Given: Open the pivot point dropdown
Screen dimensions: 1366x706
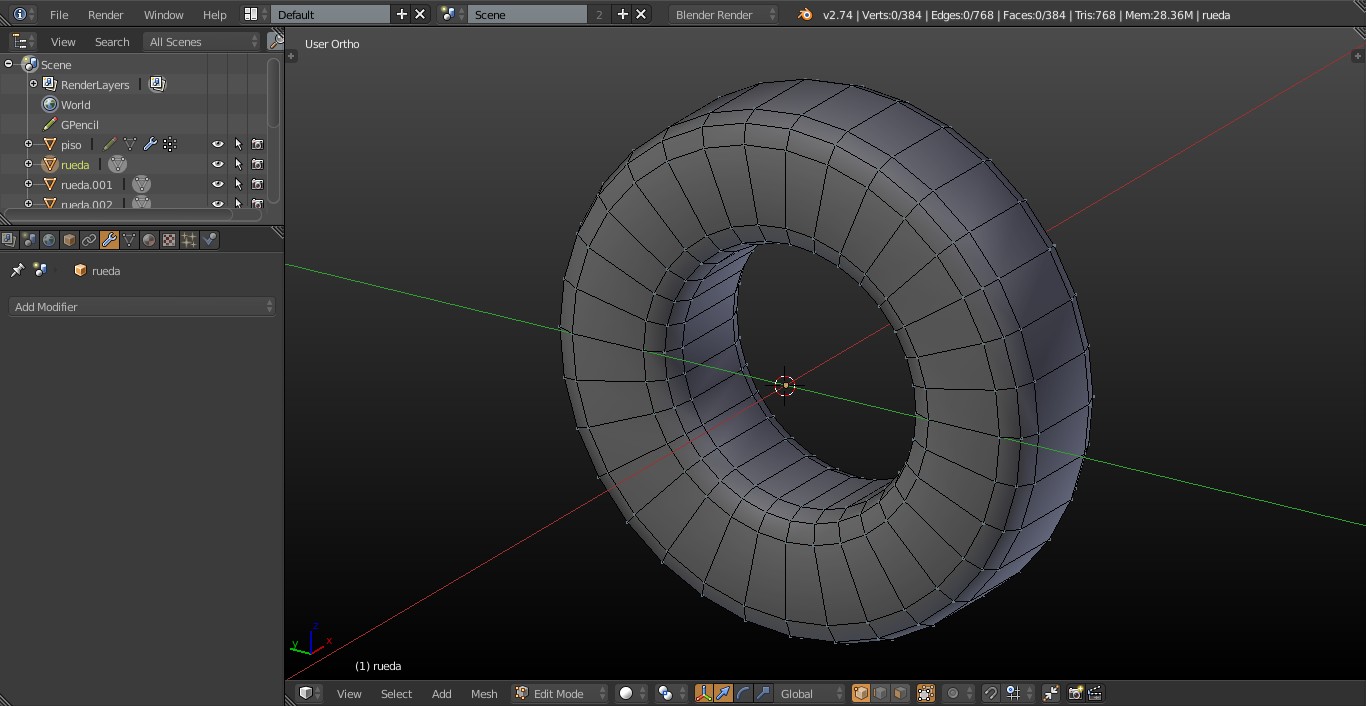Looking at the screenshot, I should [x=672, y=693].
